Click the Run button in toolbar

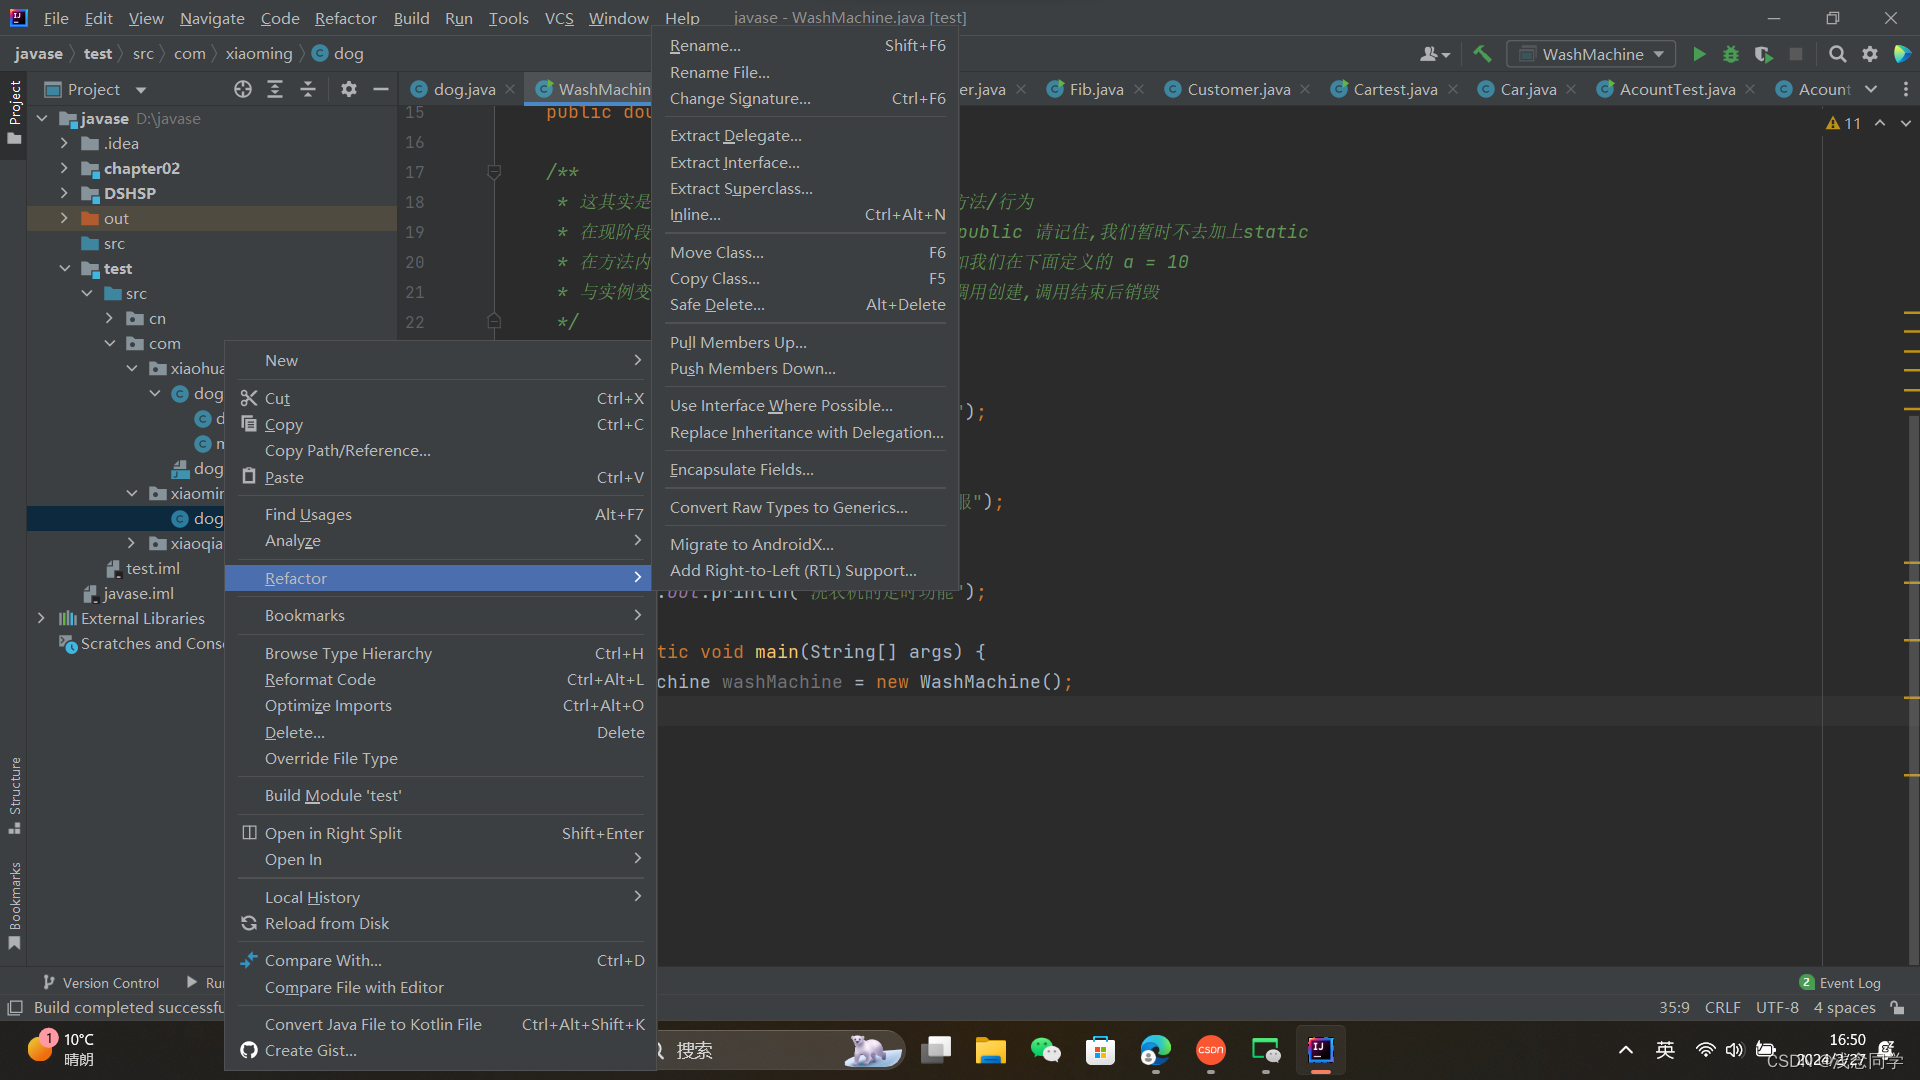tap(1700, 53)
